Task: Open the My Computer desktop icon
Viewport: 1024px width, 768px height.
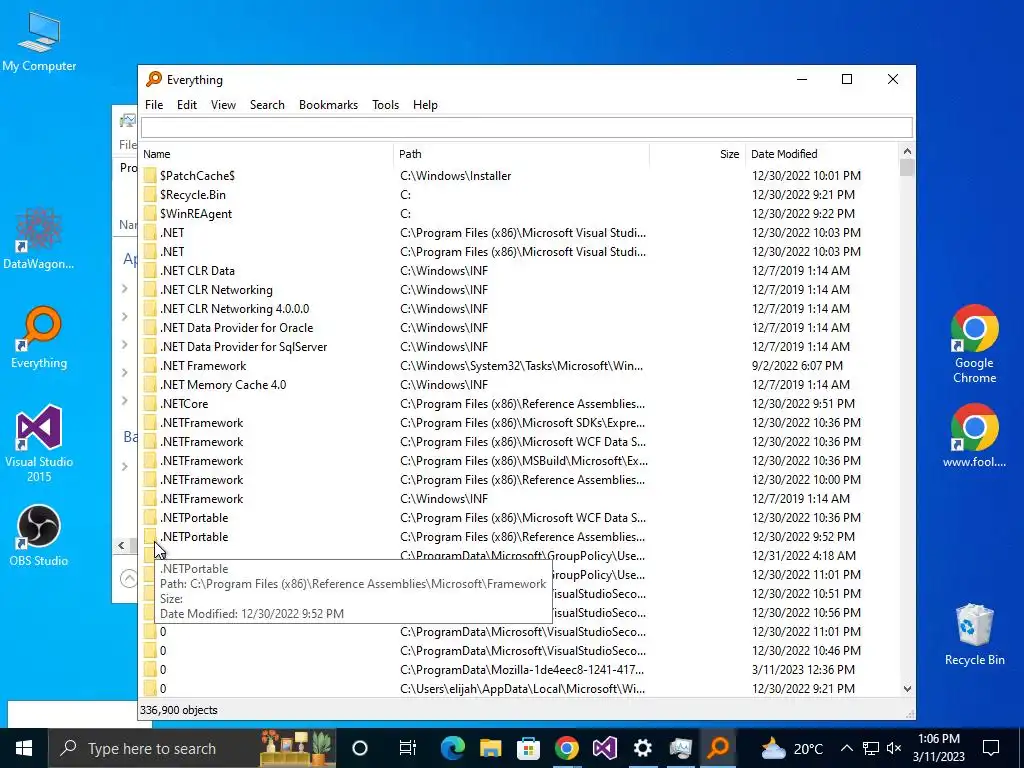Action: coord(39,41)
